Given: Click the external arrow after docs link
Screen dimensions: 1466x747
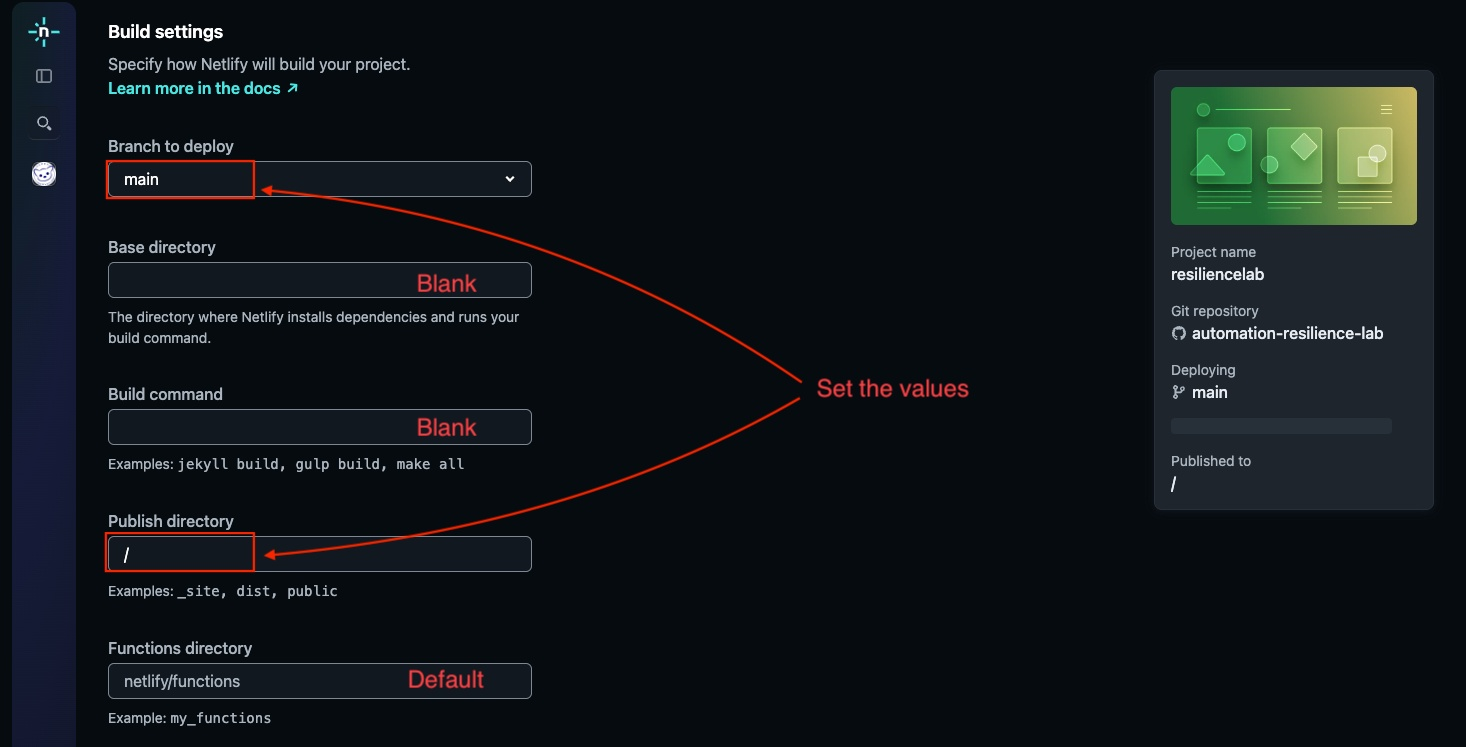Looking at the screenshot, I should (x=293, y=88).
